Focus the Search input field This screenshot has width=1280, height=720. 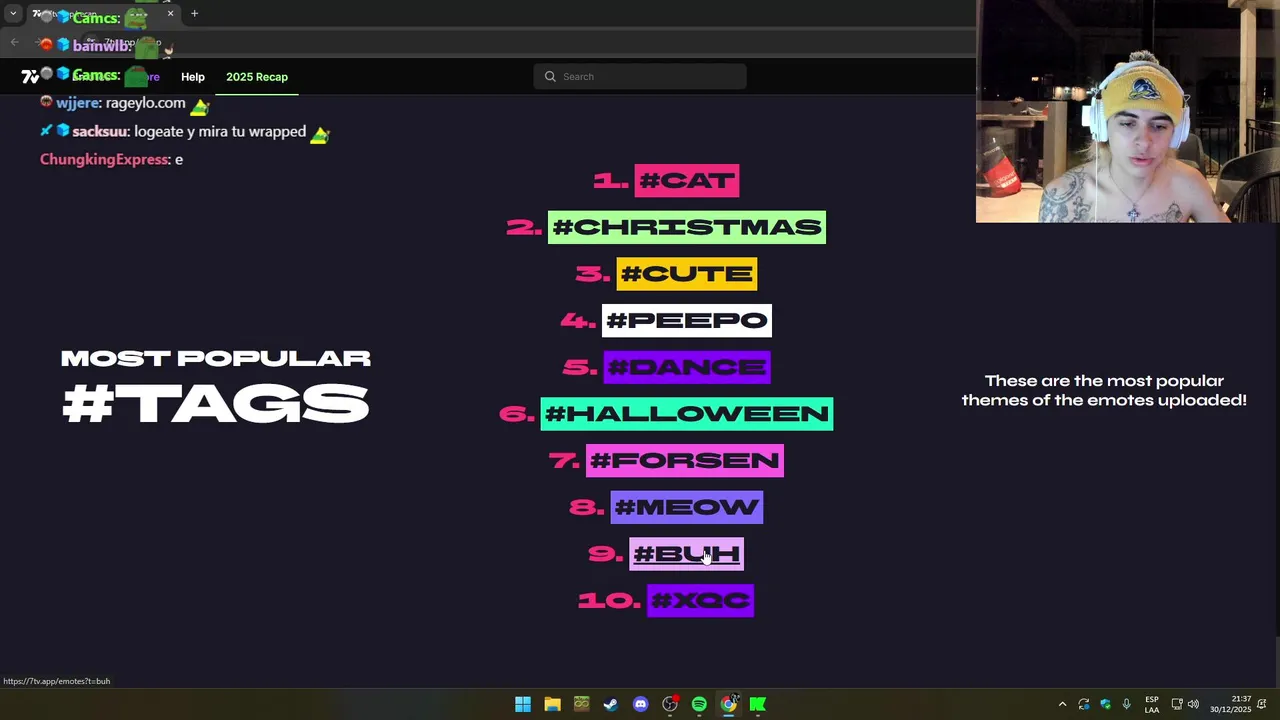coord(640,77)
